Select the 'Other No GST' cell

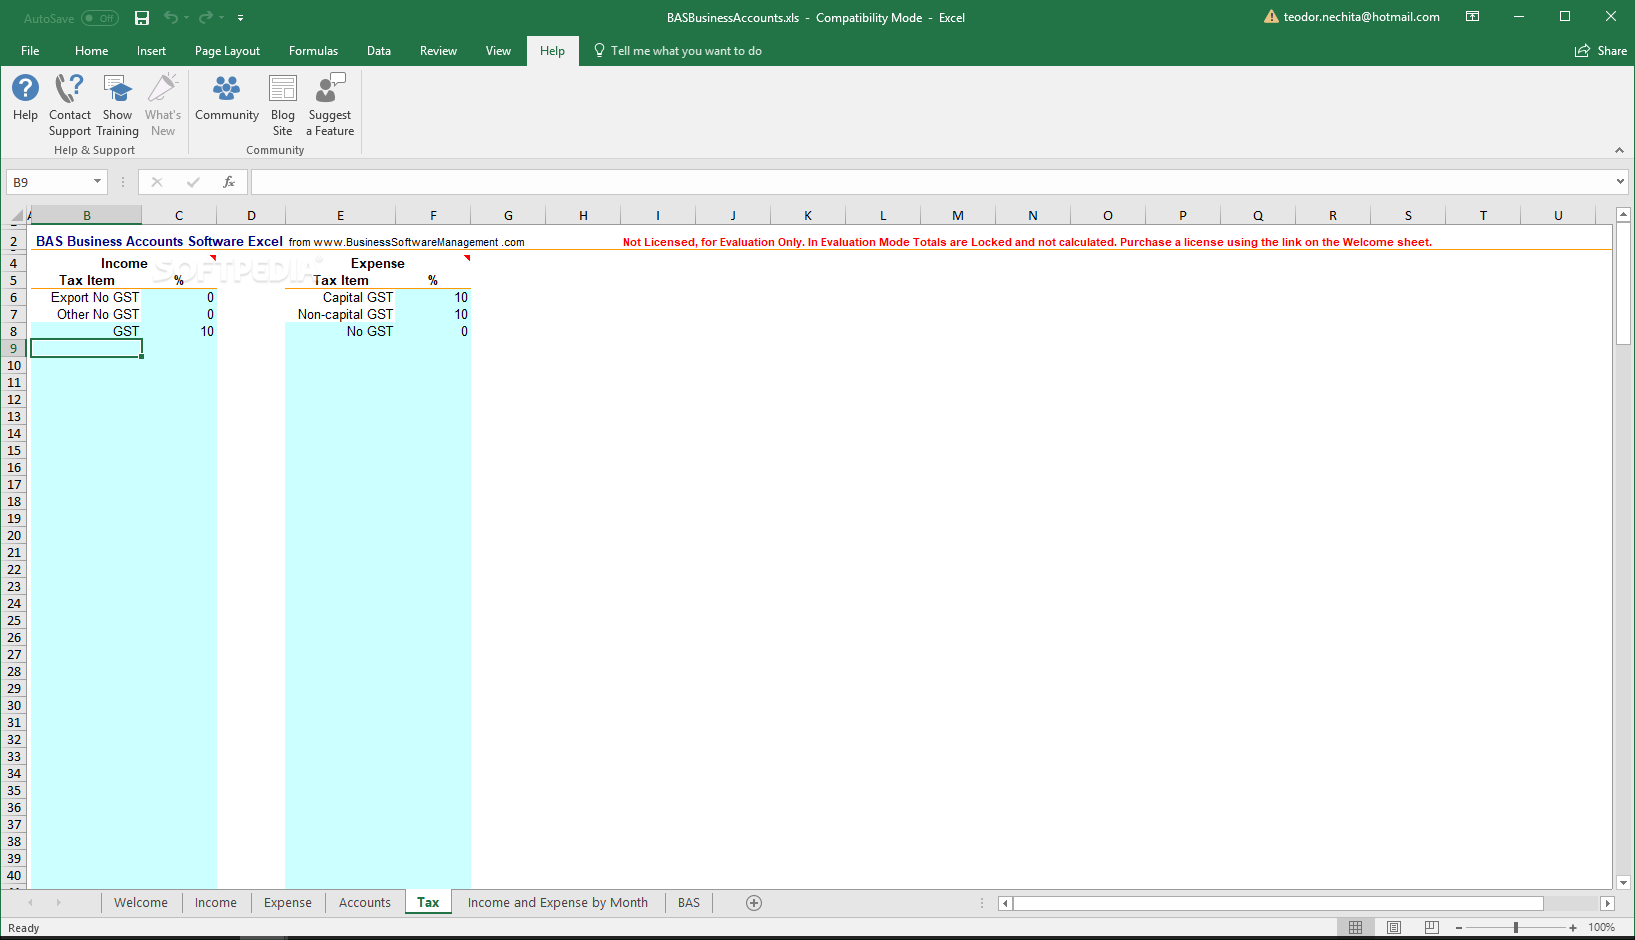click(x=86, y=315)
